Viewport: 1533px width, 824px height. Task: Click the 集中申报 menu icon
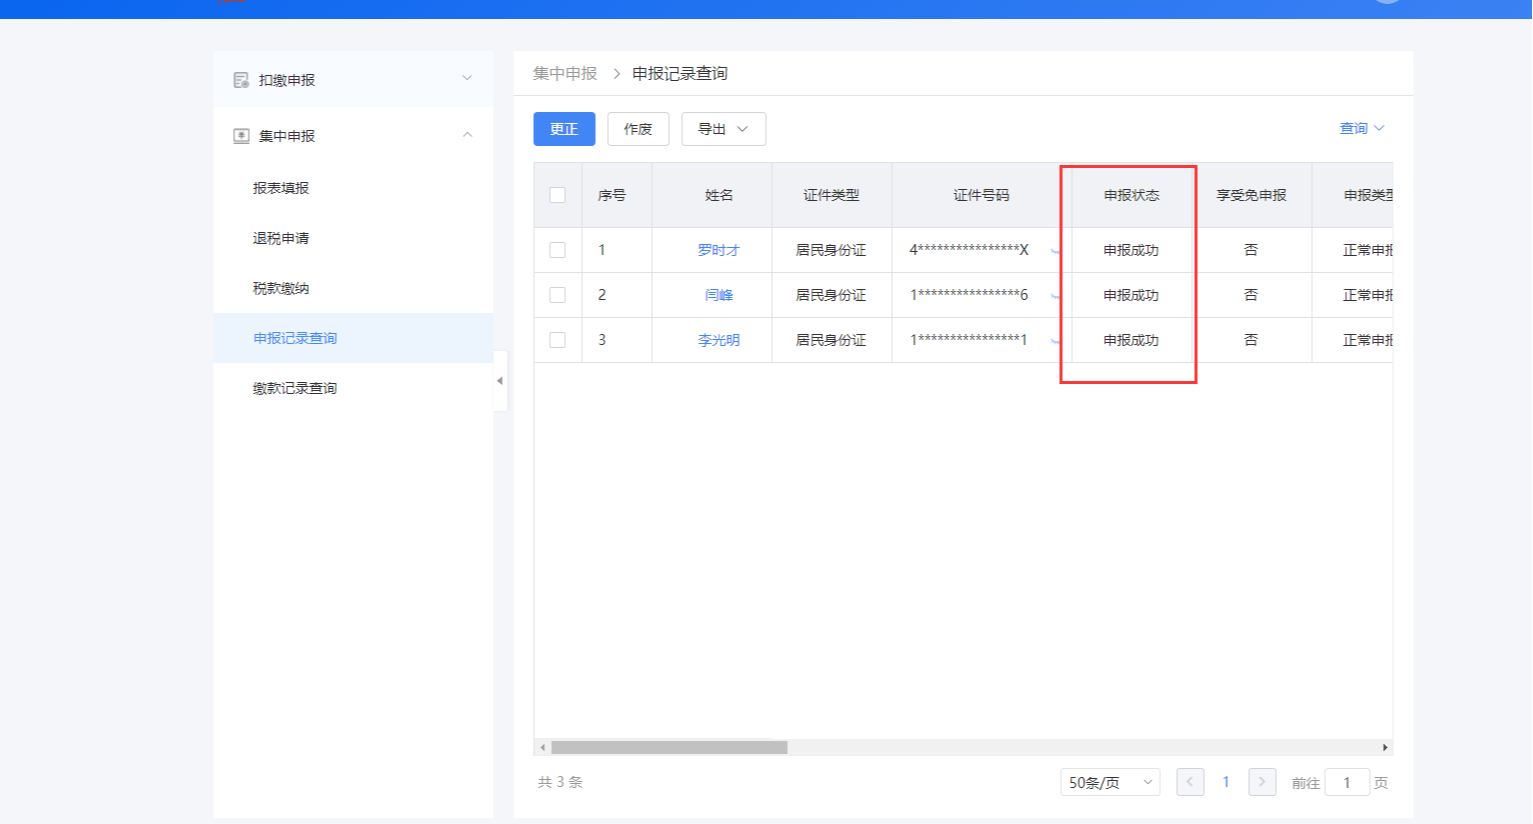click(241, 136)
